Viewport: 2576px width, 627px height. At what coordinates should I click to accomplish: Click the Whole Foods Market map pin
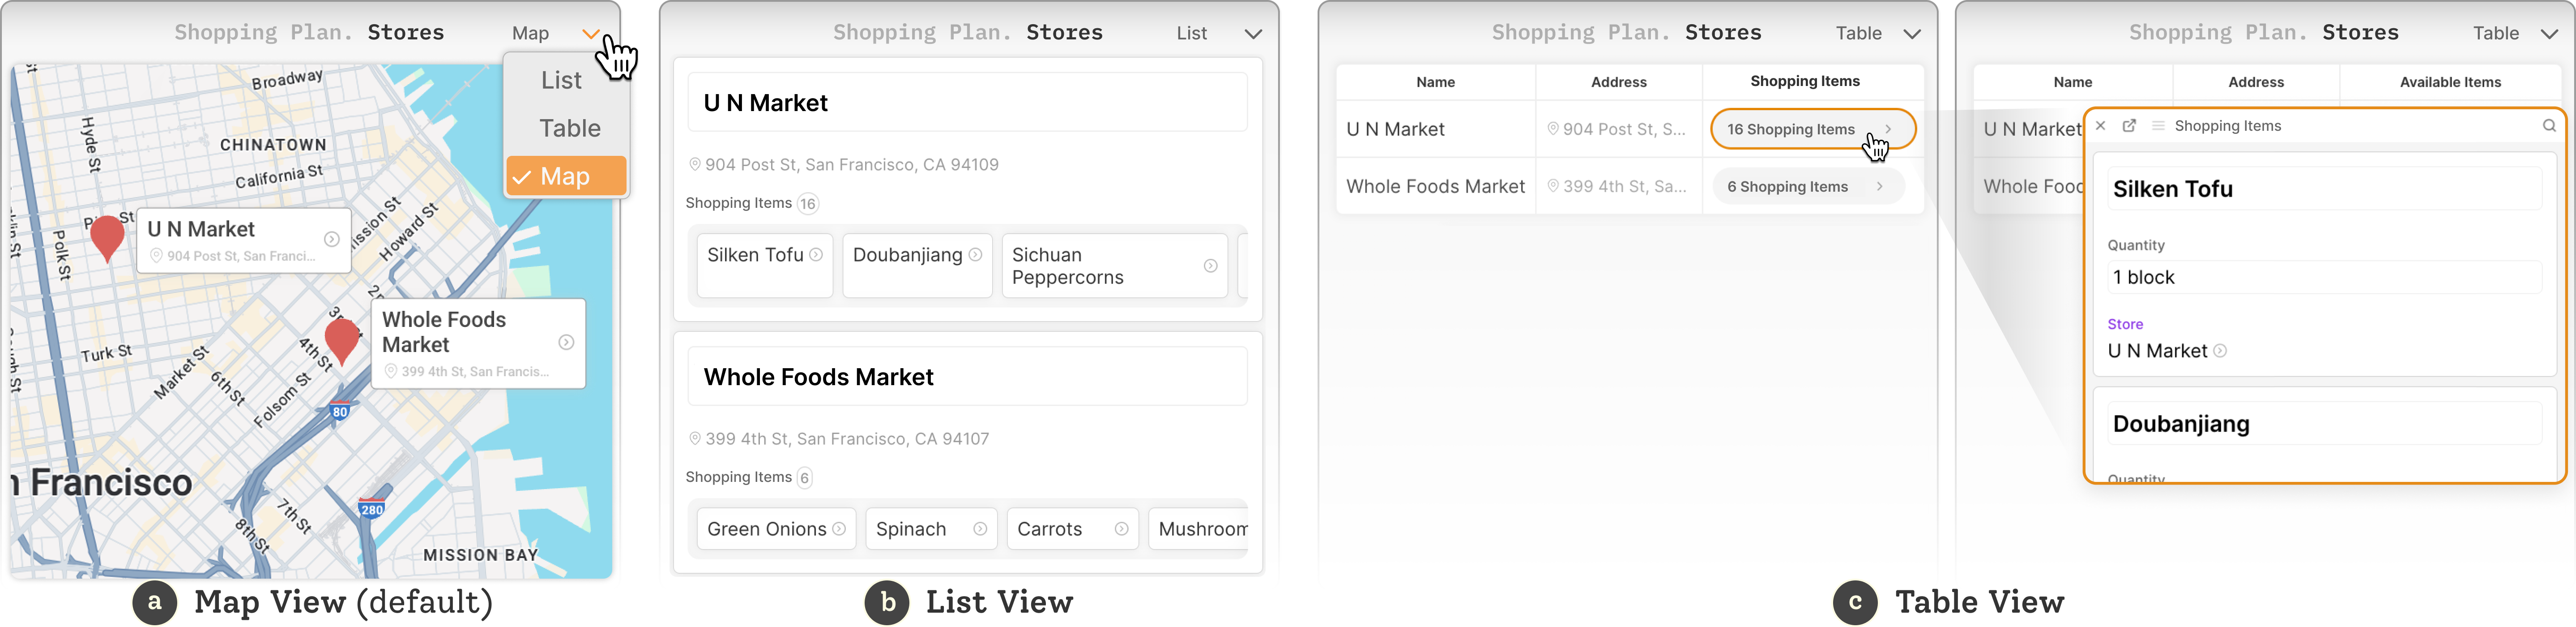point(342,339)
